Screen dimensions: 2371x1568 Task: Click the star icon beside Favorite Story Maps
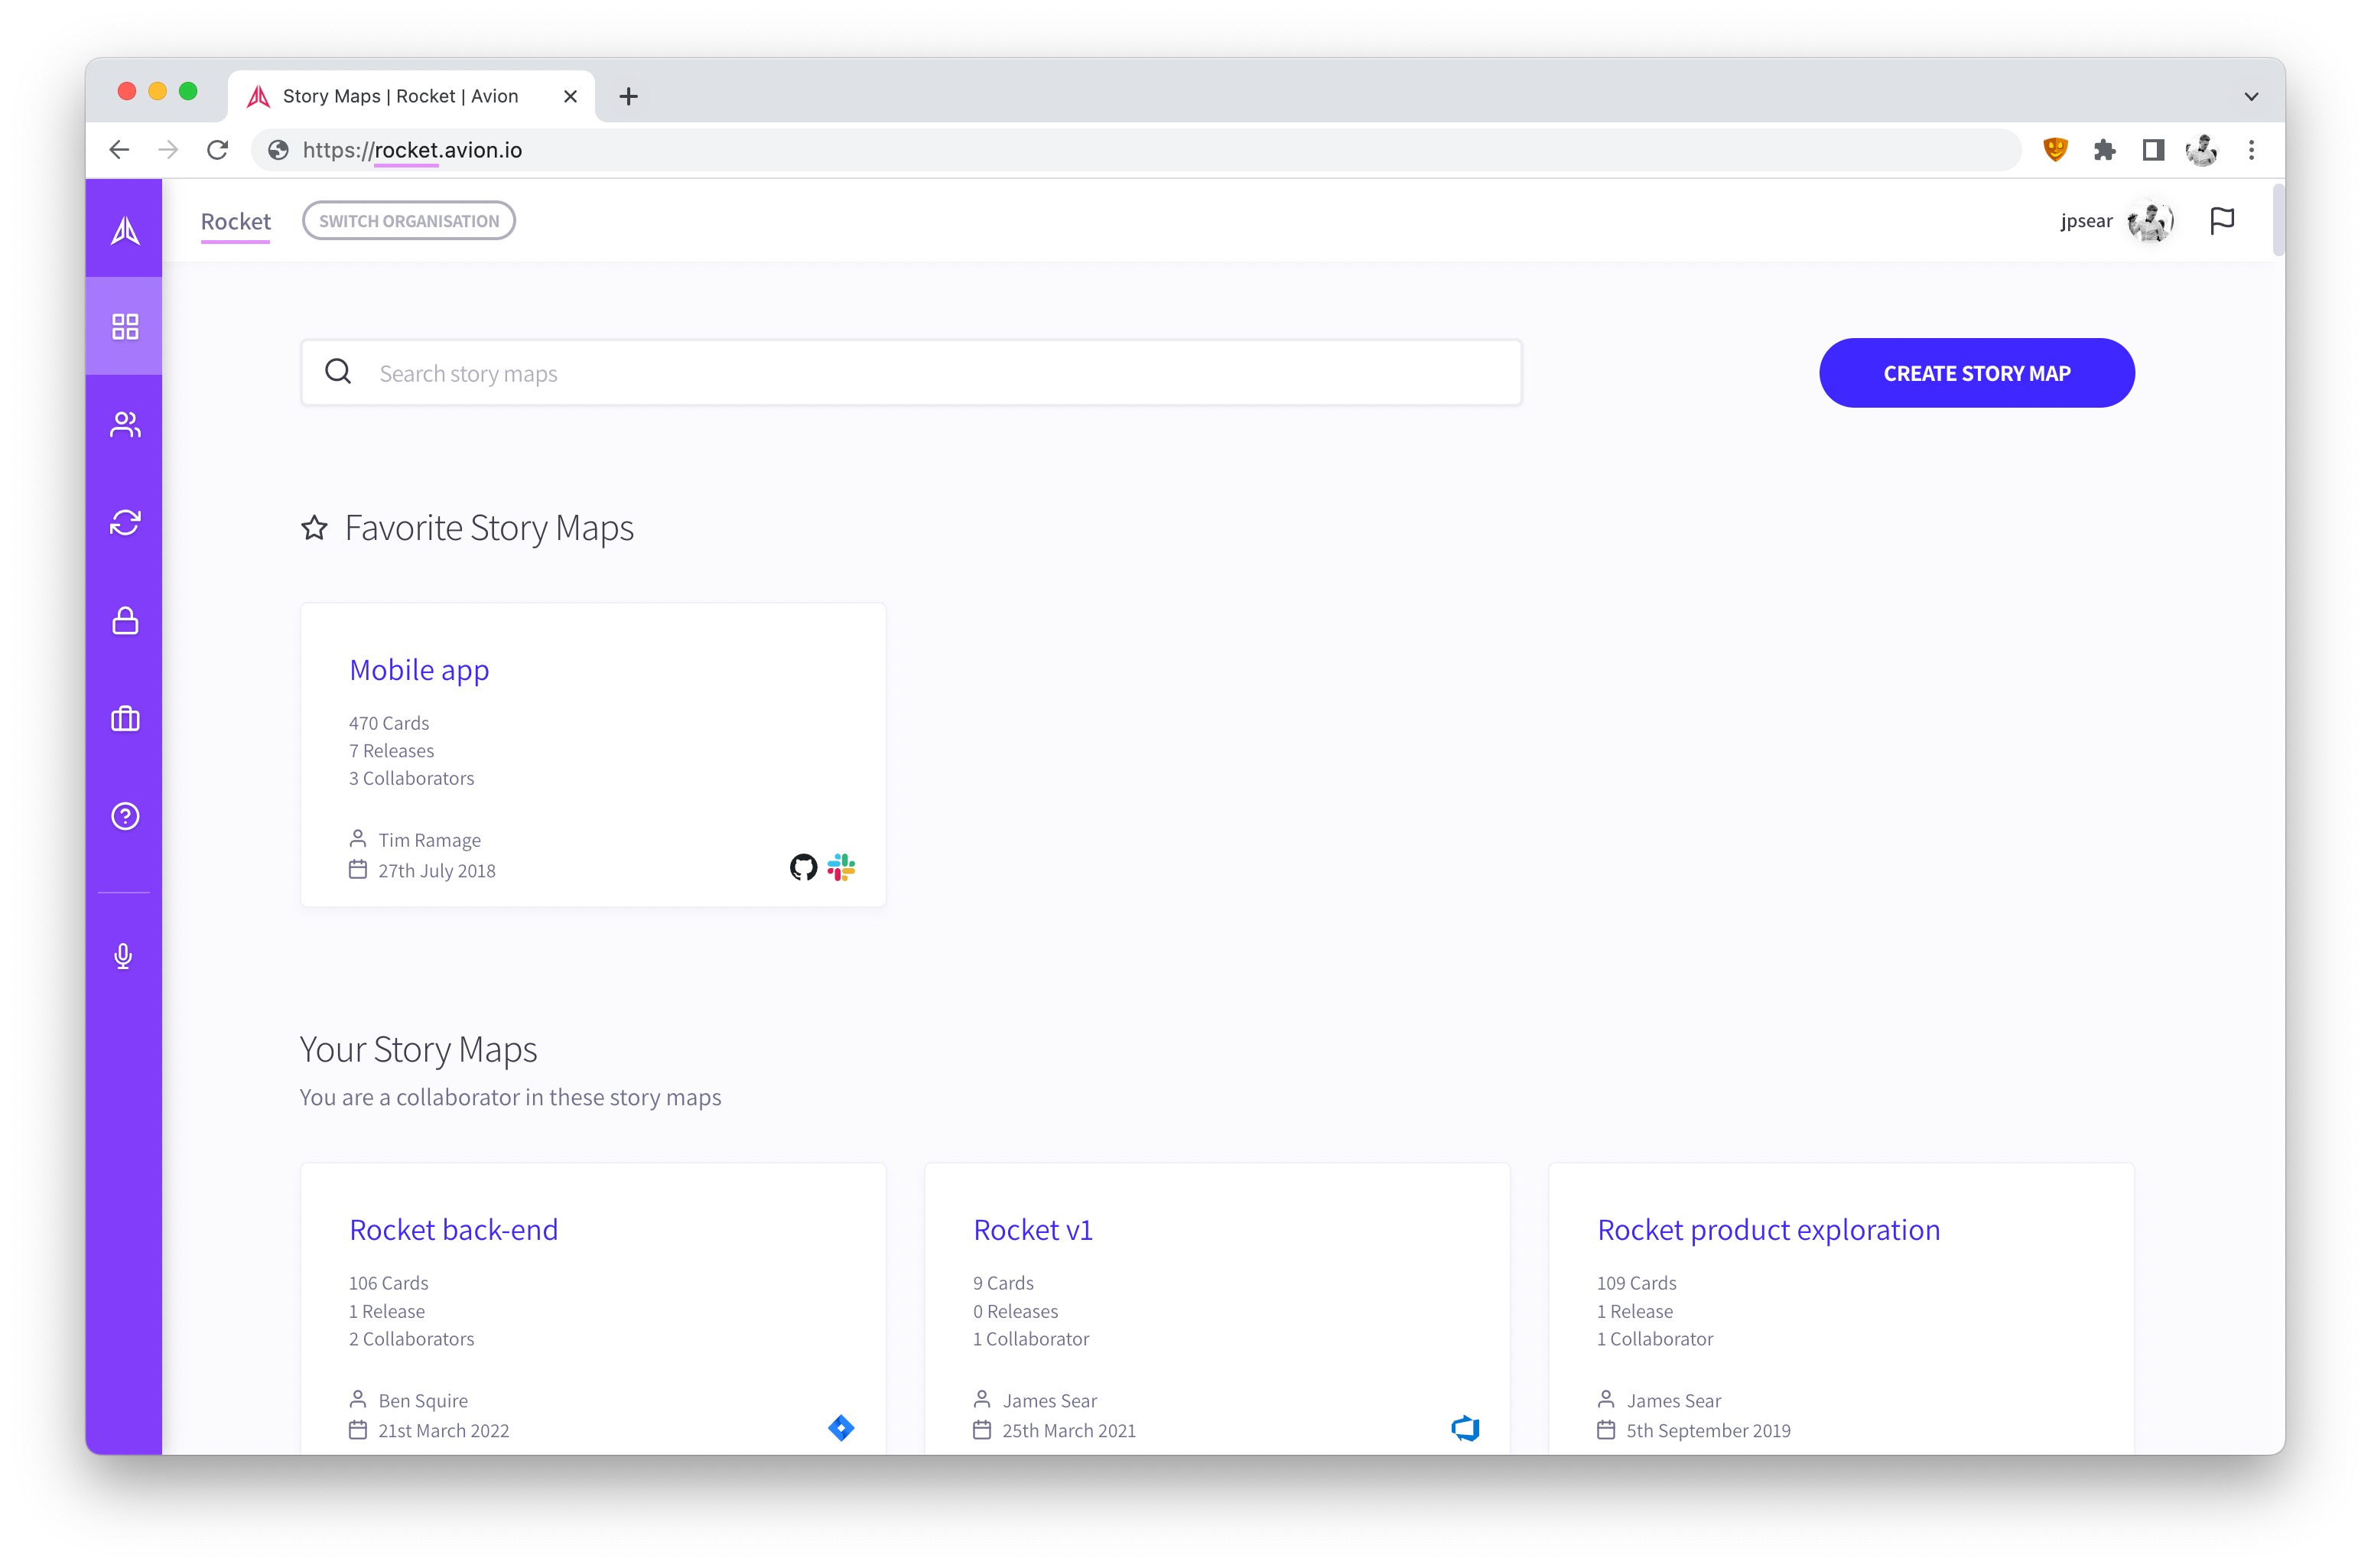pos(314,527)
